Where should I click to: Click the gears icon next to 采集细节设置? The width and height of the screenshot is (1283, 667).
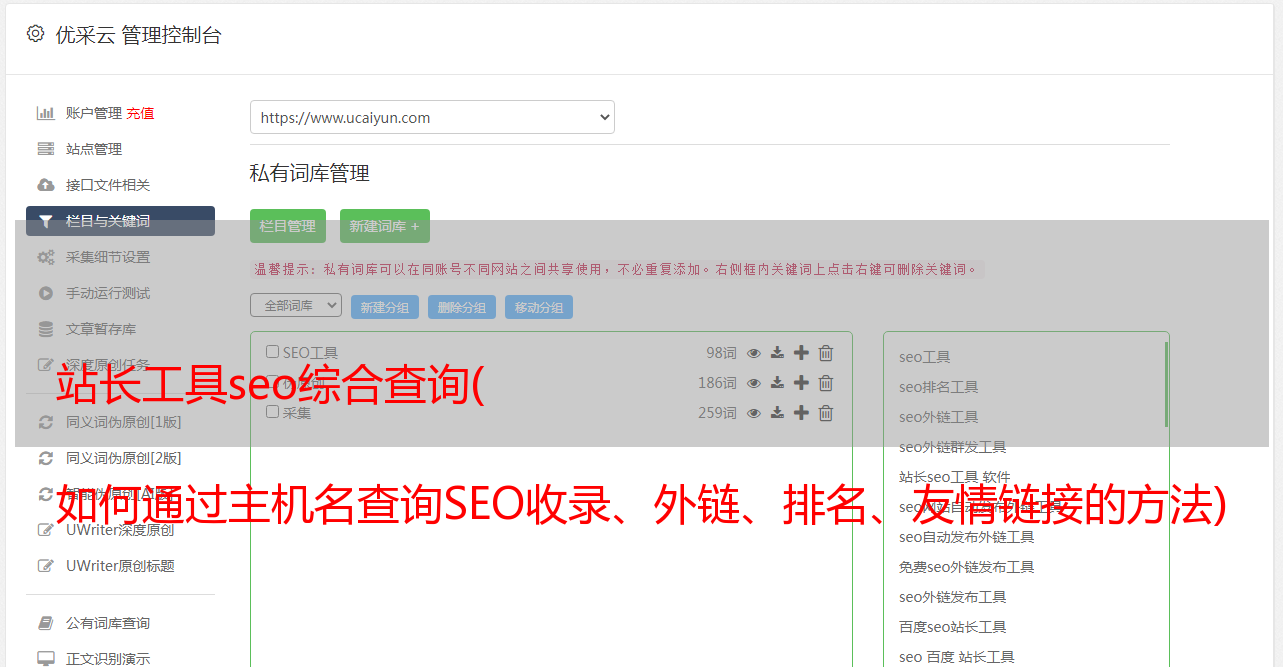[x=45, y=257]
